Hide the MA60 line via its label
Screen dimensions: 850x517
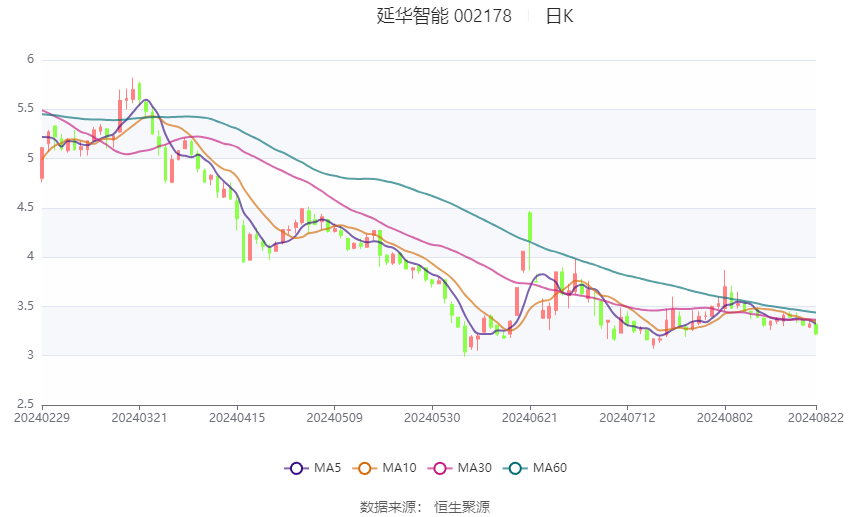coord(550,468)
